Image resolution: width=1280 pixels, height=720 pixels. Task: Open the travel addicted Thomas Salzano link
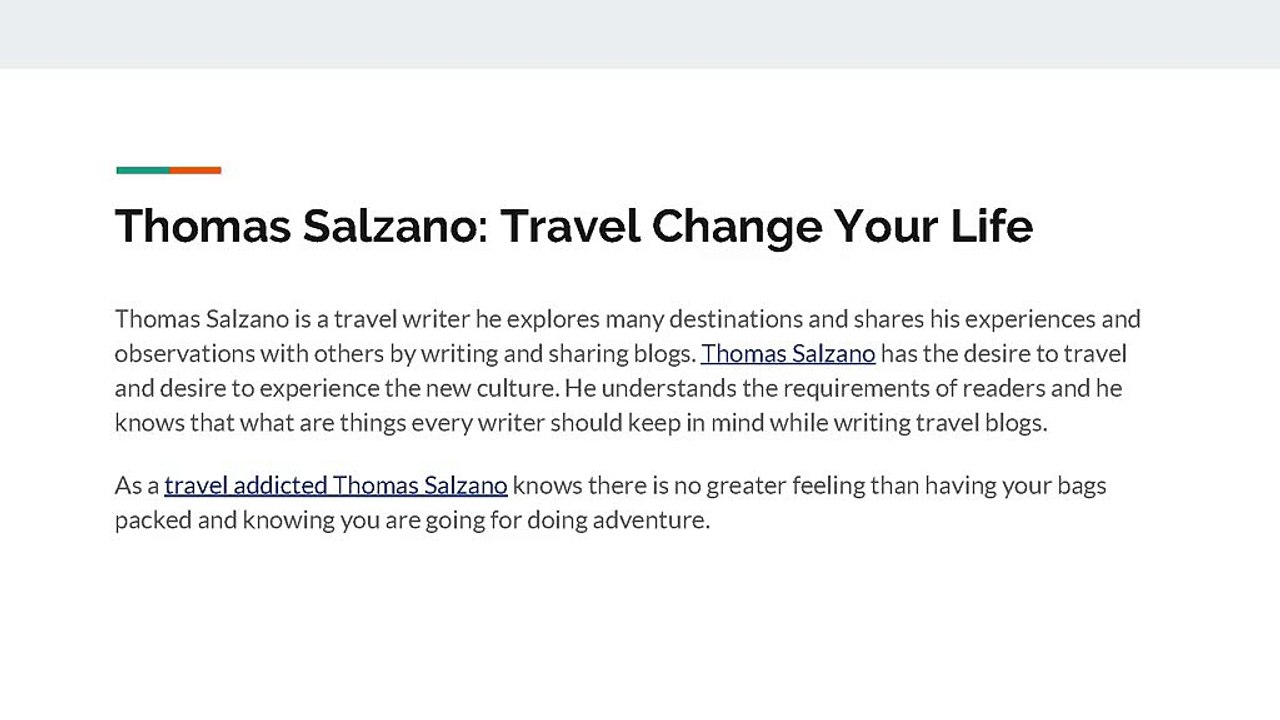pyautogui.click(x=336, y=486)
